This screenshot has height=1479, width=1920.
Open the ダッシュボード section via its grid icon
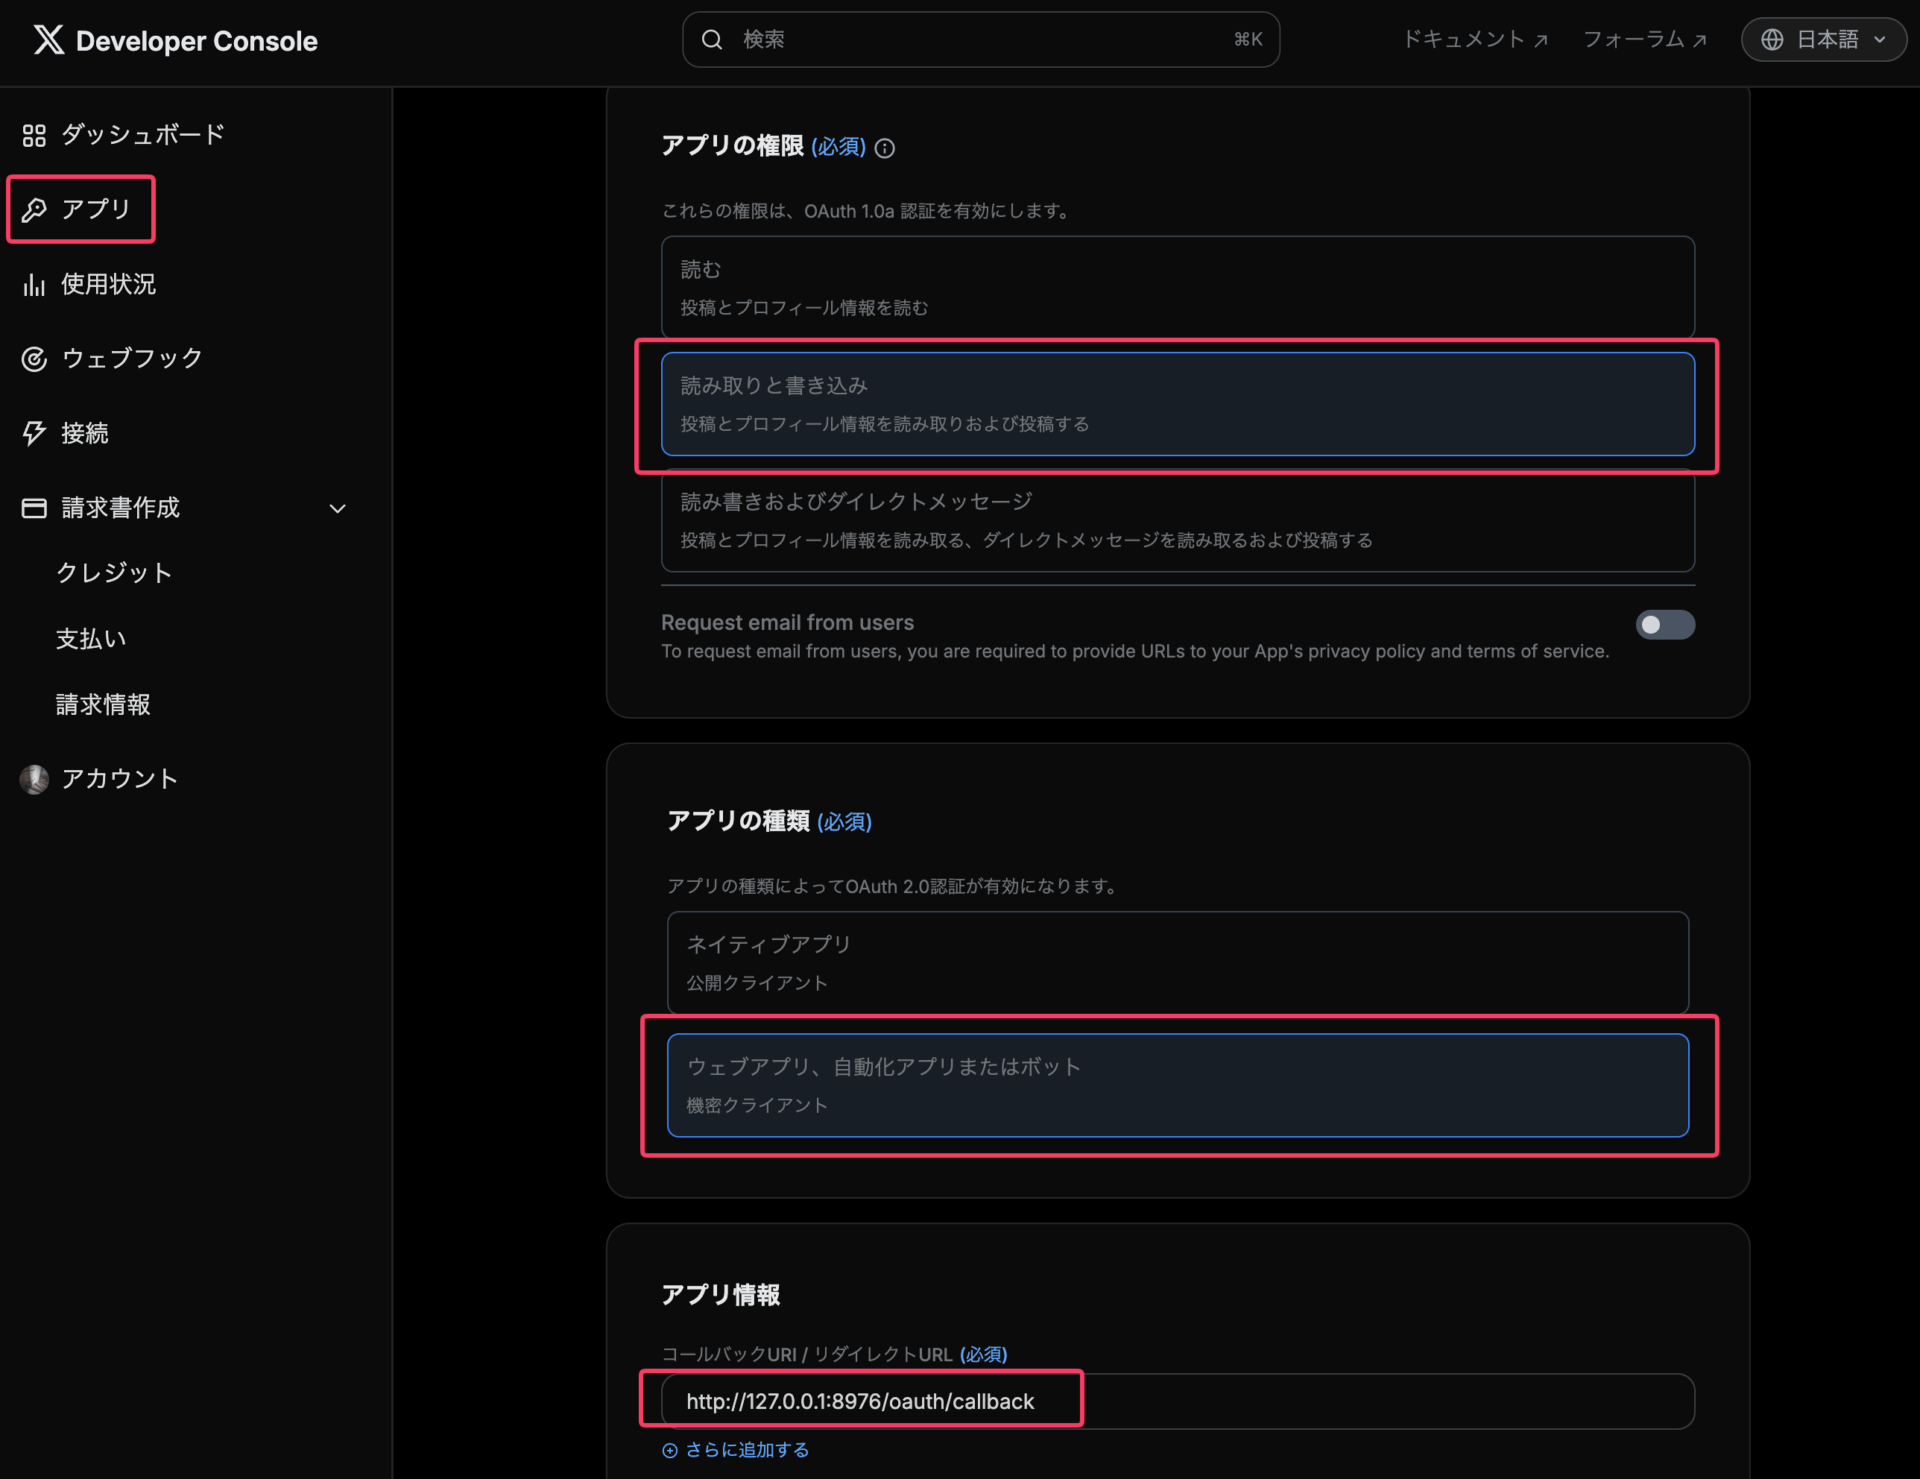click(x=34, y=135)
